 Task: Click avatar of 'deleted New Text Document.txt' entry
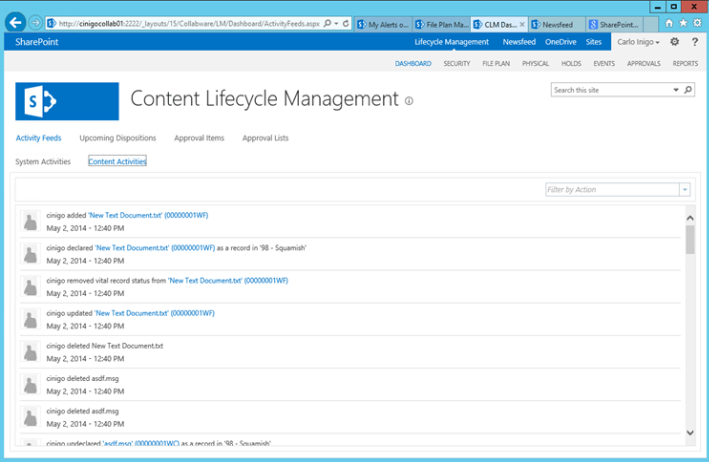(x=30, y=352)
